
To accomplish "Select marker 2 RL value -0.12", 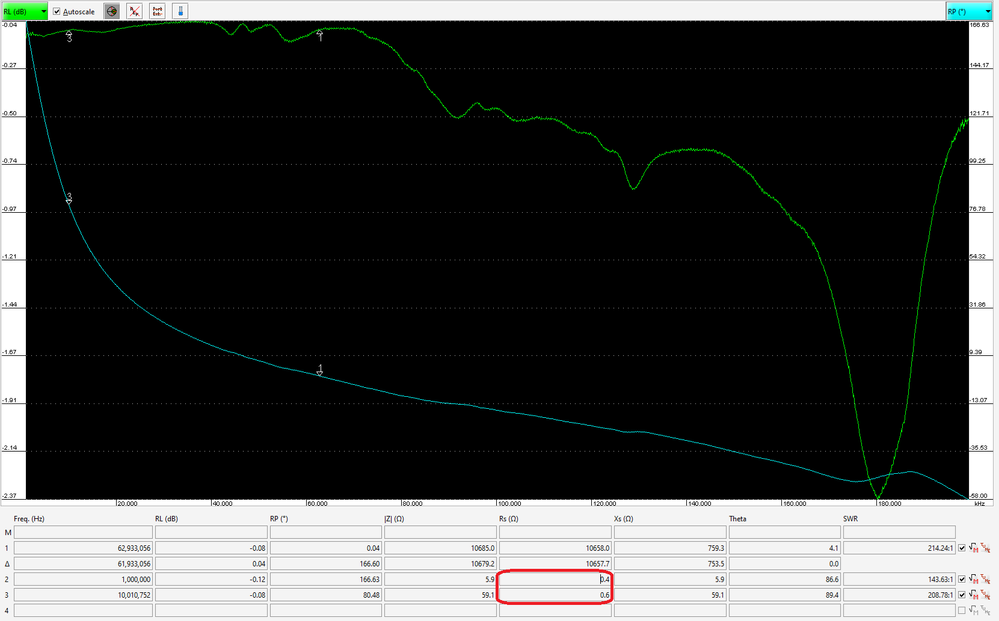I will click(x=211, y=579).
